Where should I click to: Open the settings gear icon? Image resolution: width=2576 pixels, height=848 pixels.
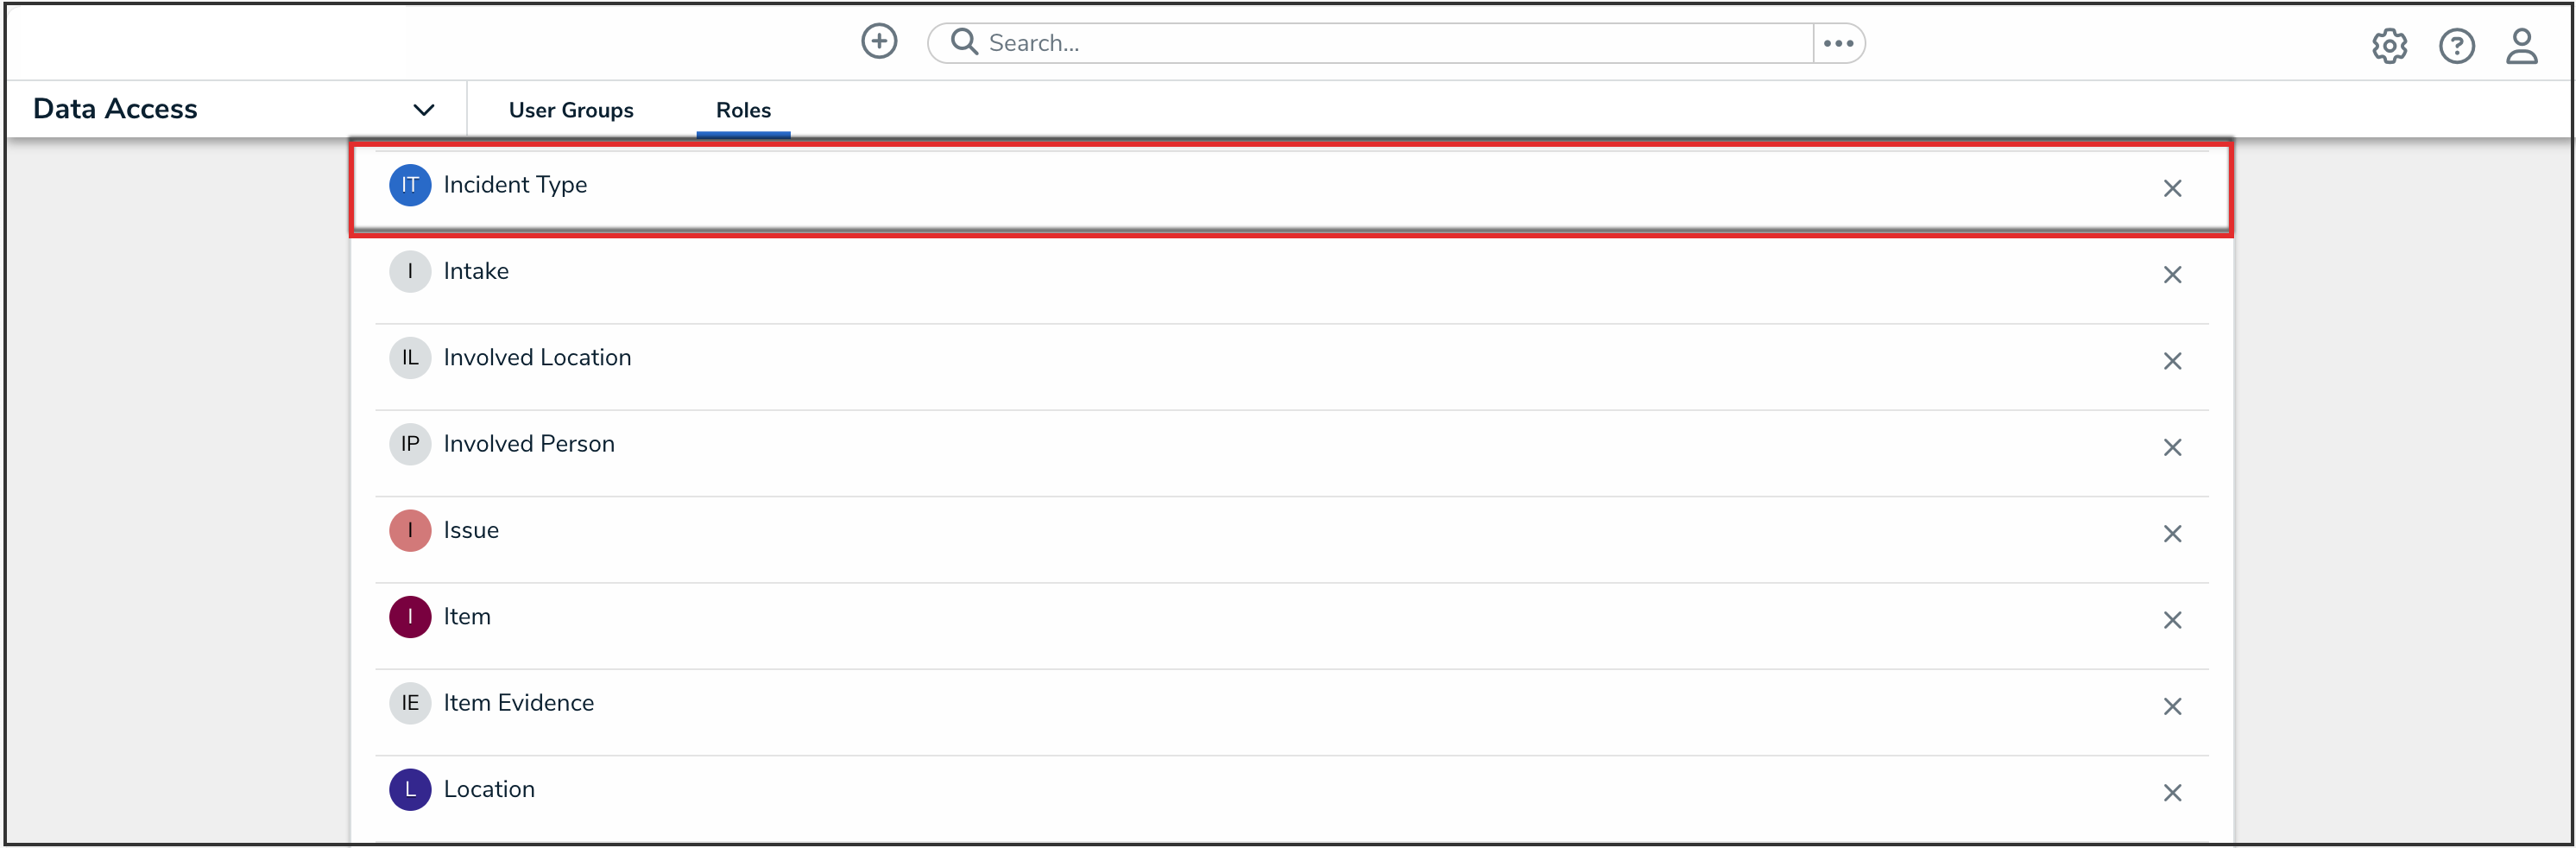click(x=2388, y=46)
